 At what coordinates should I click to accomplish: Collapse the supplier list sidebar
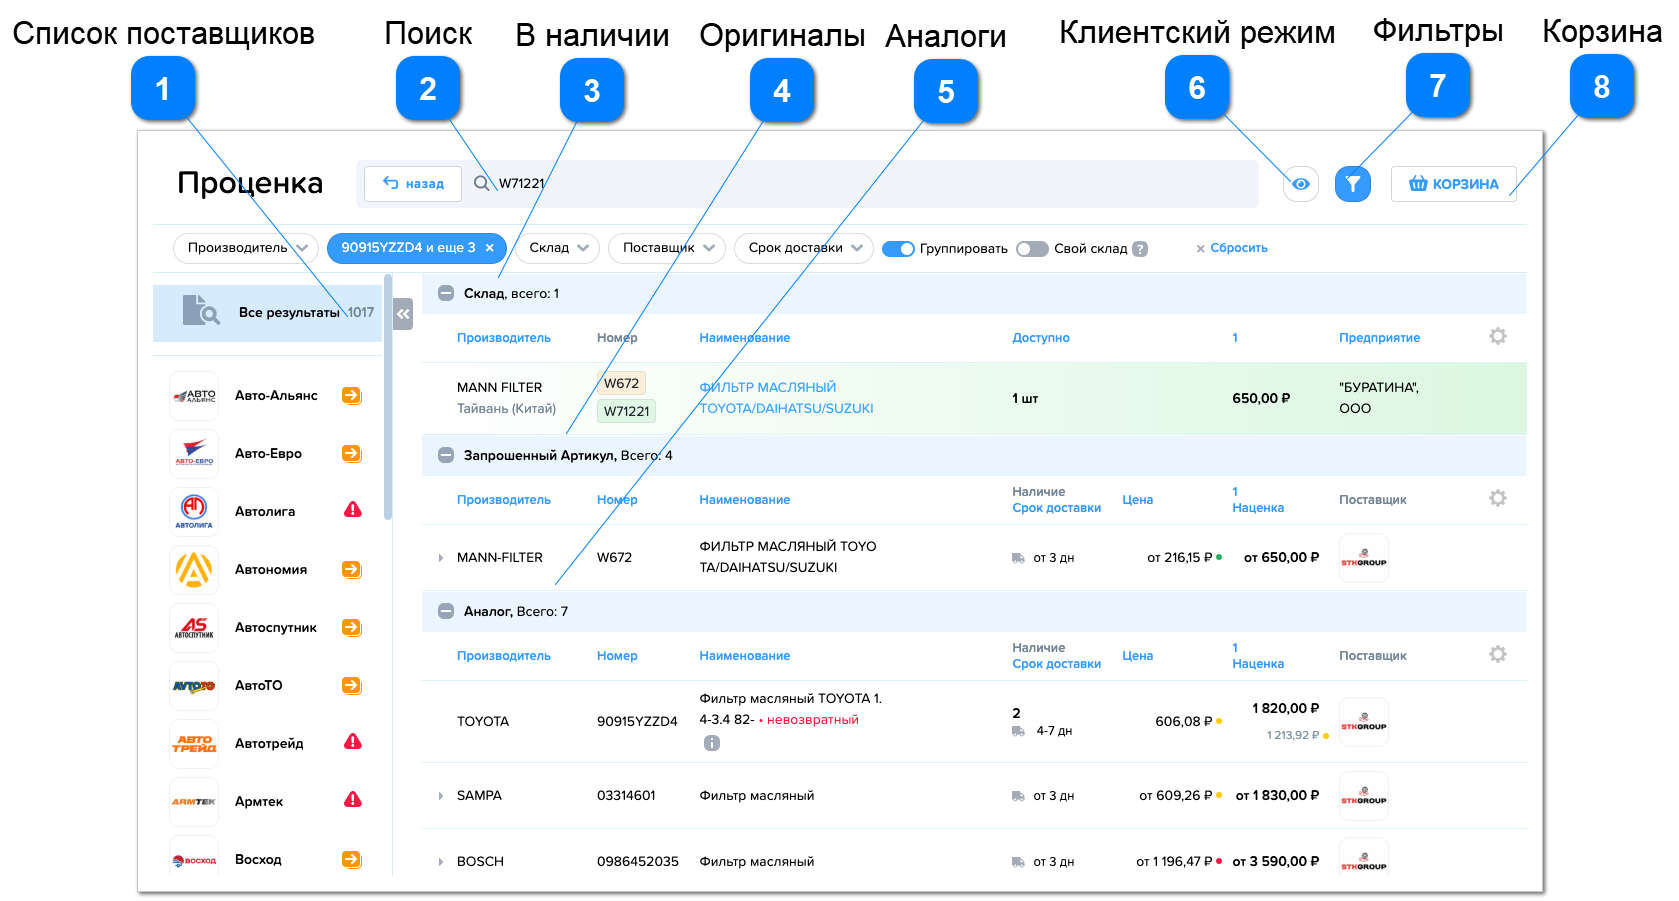[x=403, y=314]
